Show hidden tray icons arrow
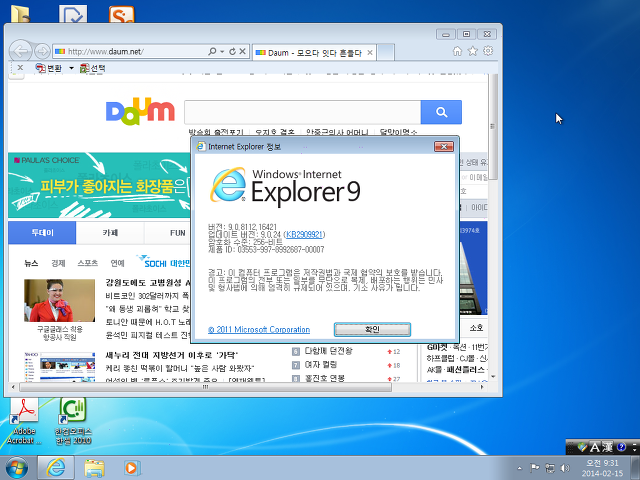The image size is (640, 480). pyautogui.click(x=520, y=468)
